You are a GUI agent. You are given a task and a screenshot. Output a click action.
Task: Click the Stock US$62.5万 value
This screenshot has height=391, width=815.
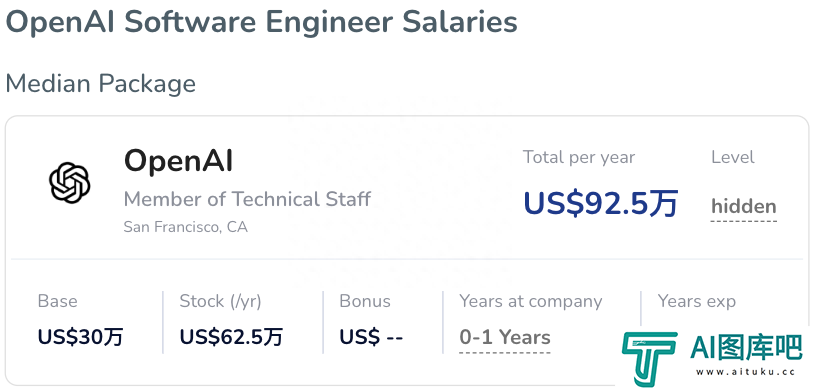[231, 337]
